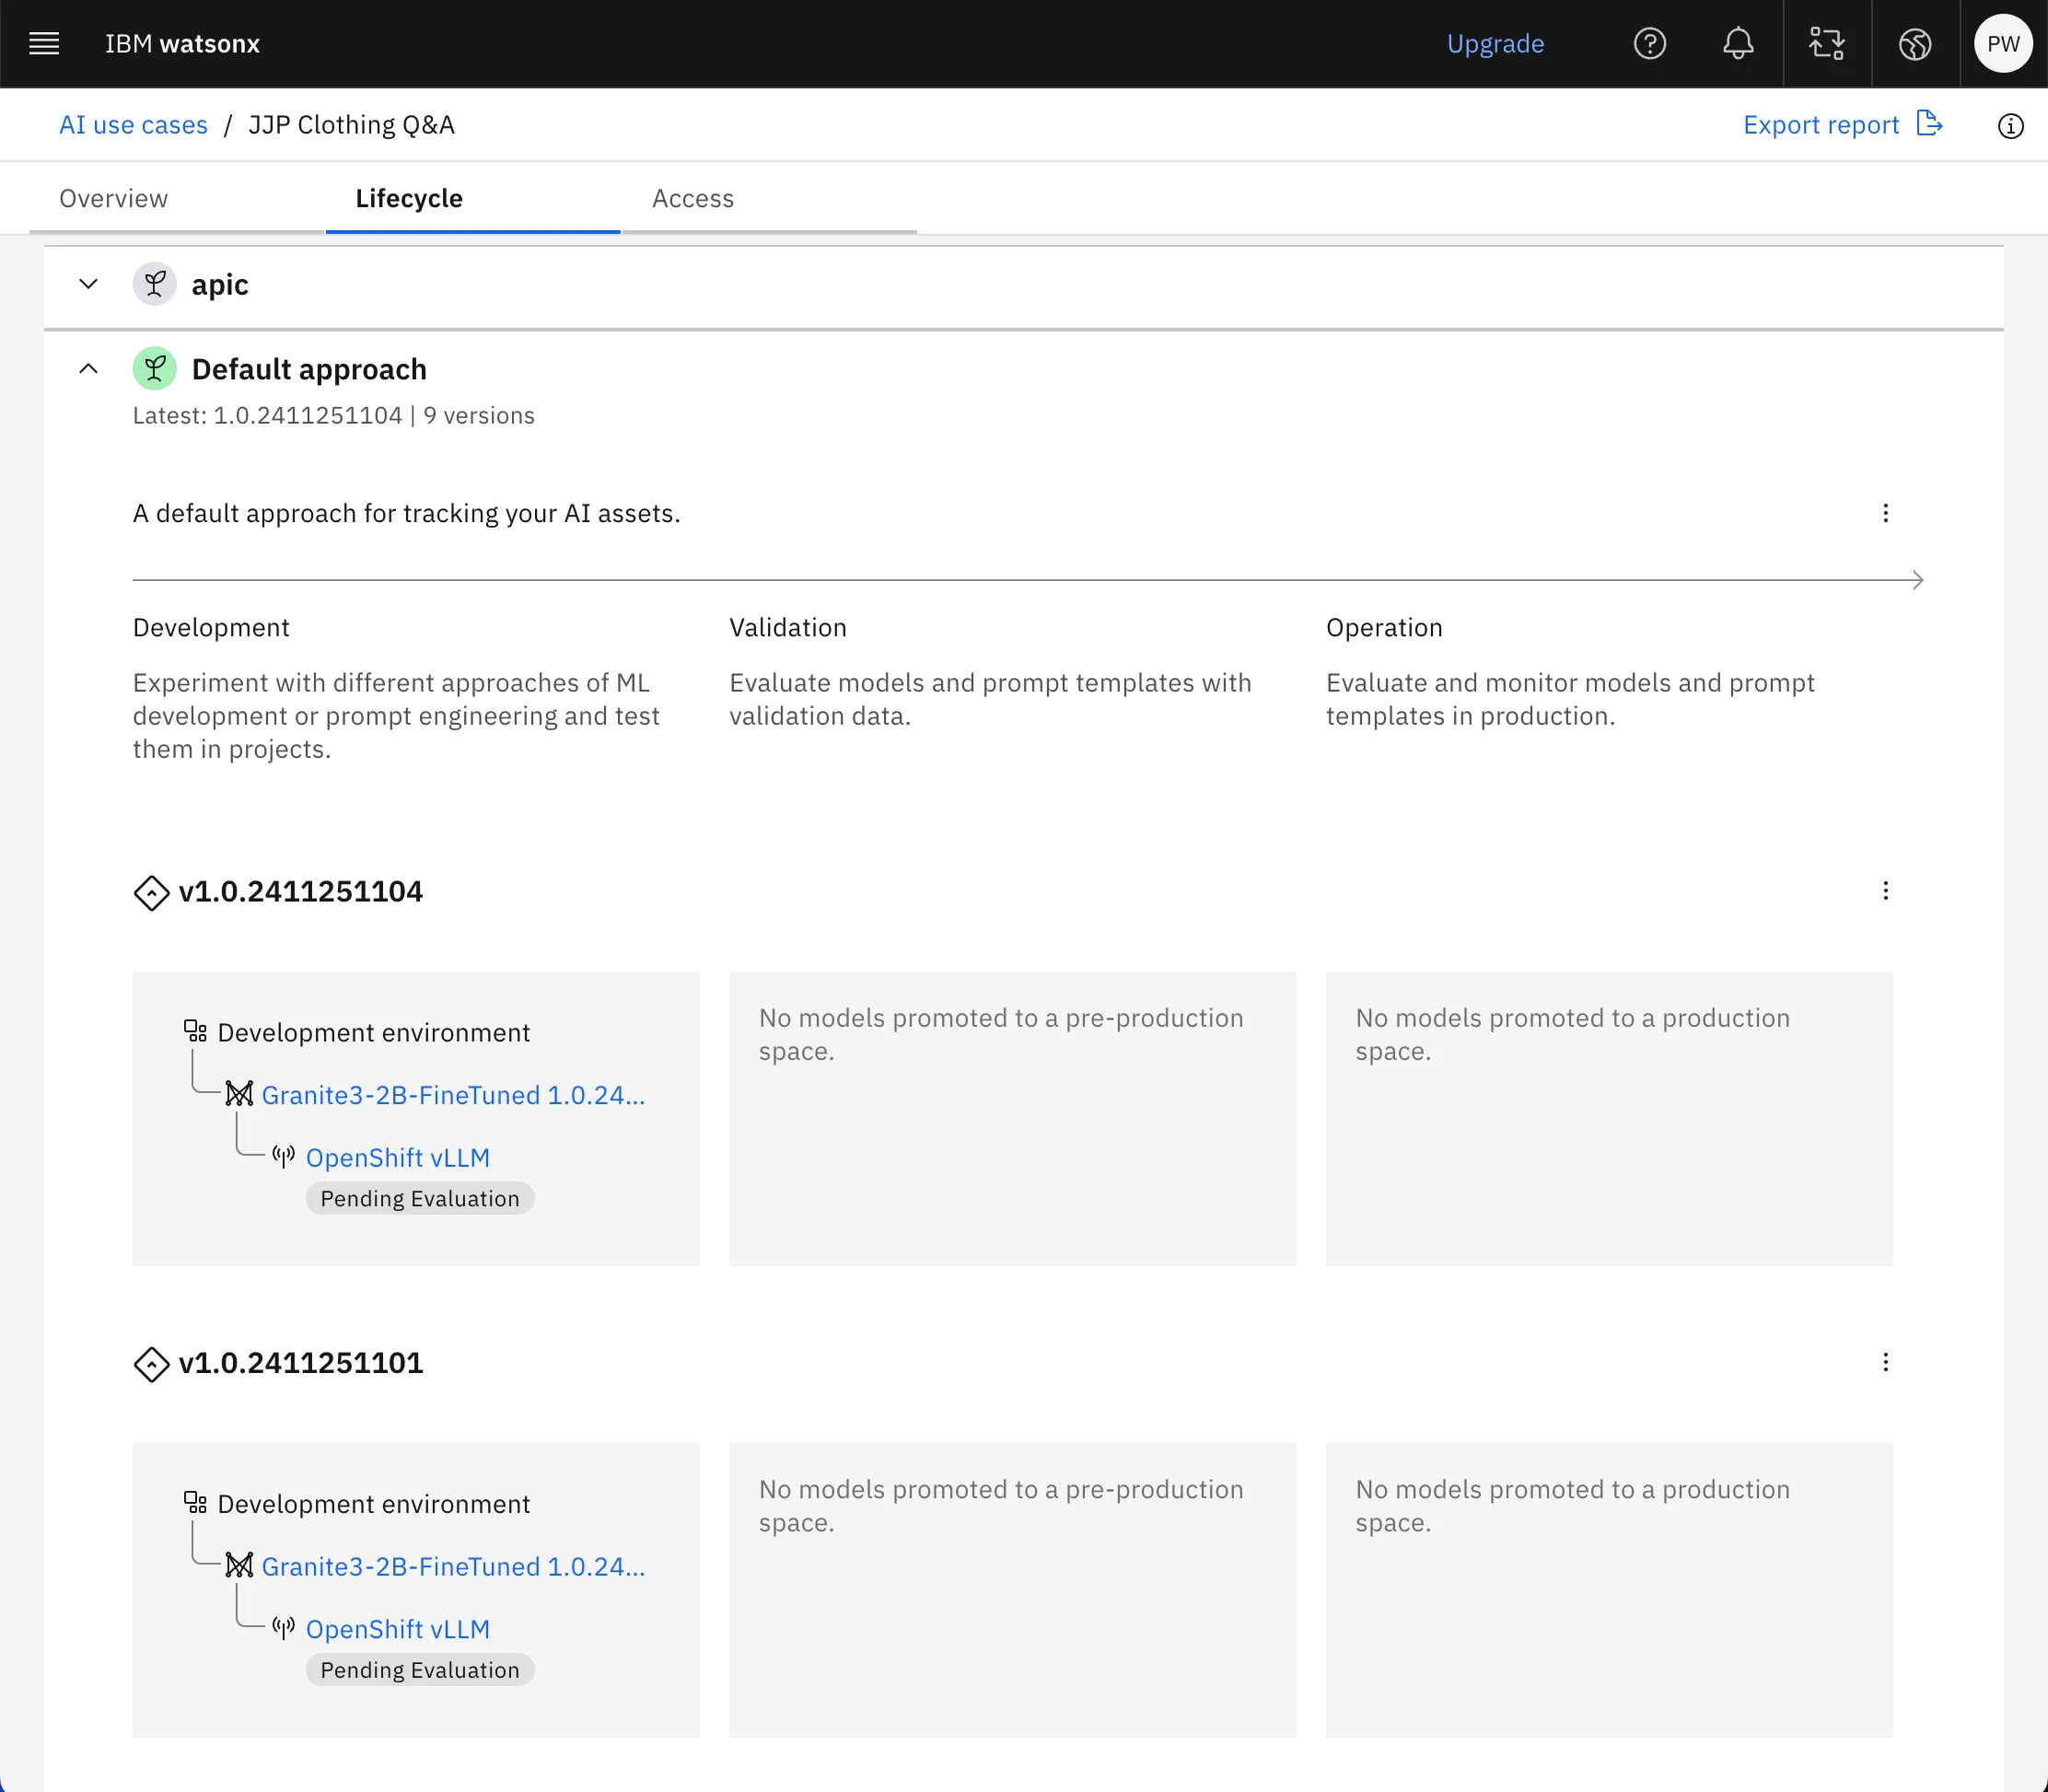Click the IBM watsonx home icon

point(184,43)
